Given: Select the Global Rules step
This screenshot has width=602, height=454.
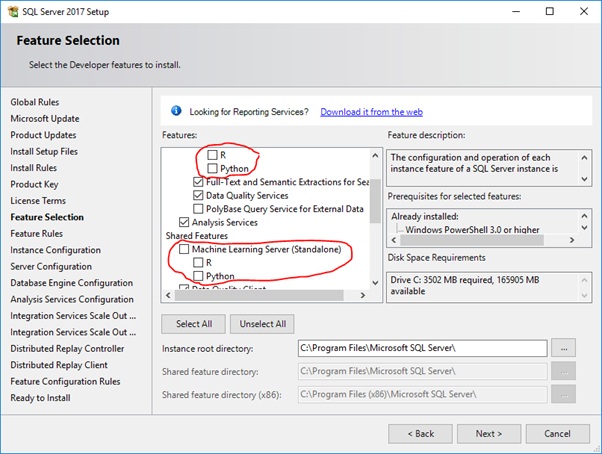Looking at the screenshot, I should tap(35, 102).
